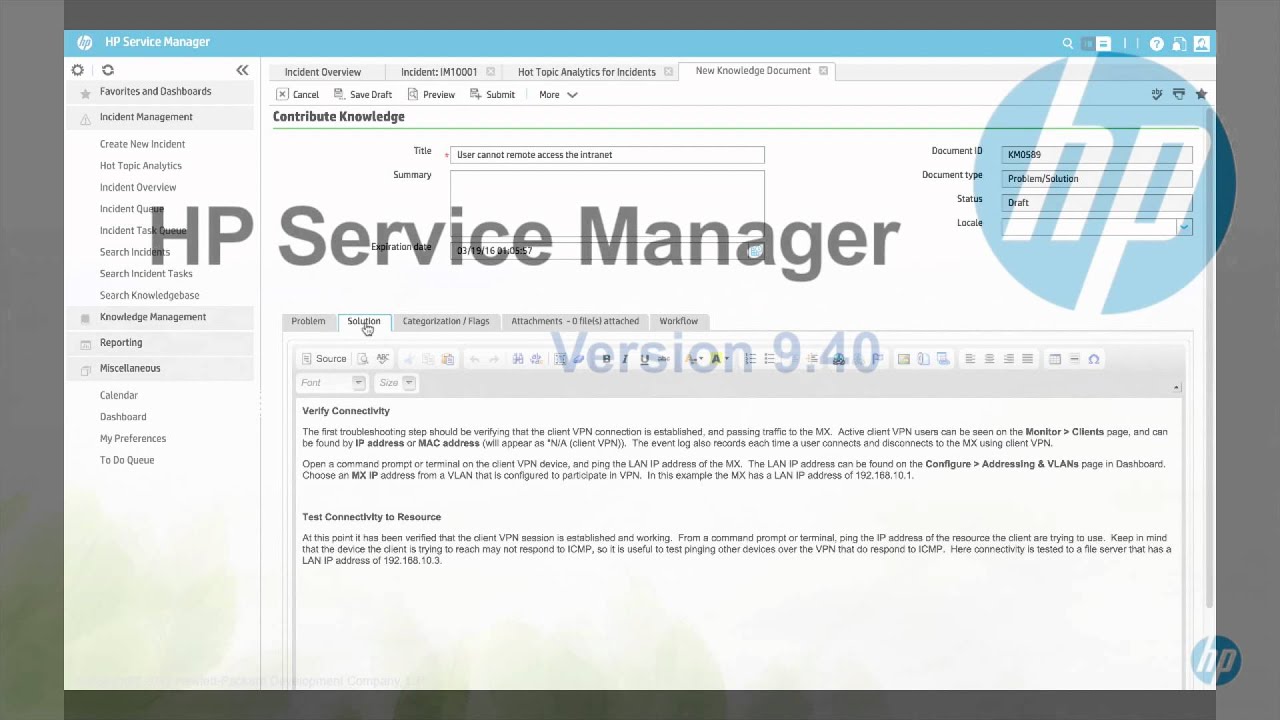Image resolution: width=1280 pixels, height=720 pixels.
Task: Open the settings gear in sidebar
Action: coord(78,70)
